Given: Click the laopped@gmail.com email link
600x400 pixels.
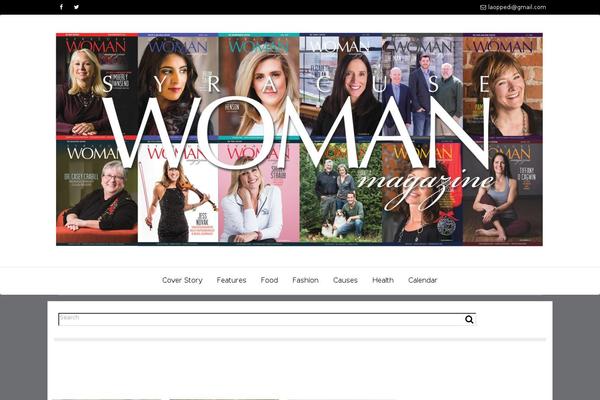Looking at the screenshot, I should (x=517, y=7).
